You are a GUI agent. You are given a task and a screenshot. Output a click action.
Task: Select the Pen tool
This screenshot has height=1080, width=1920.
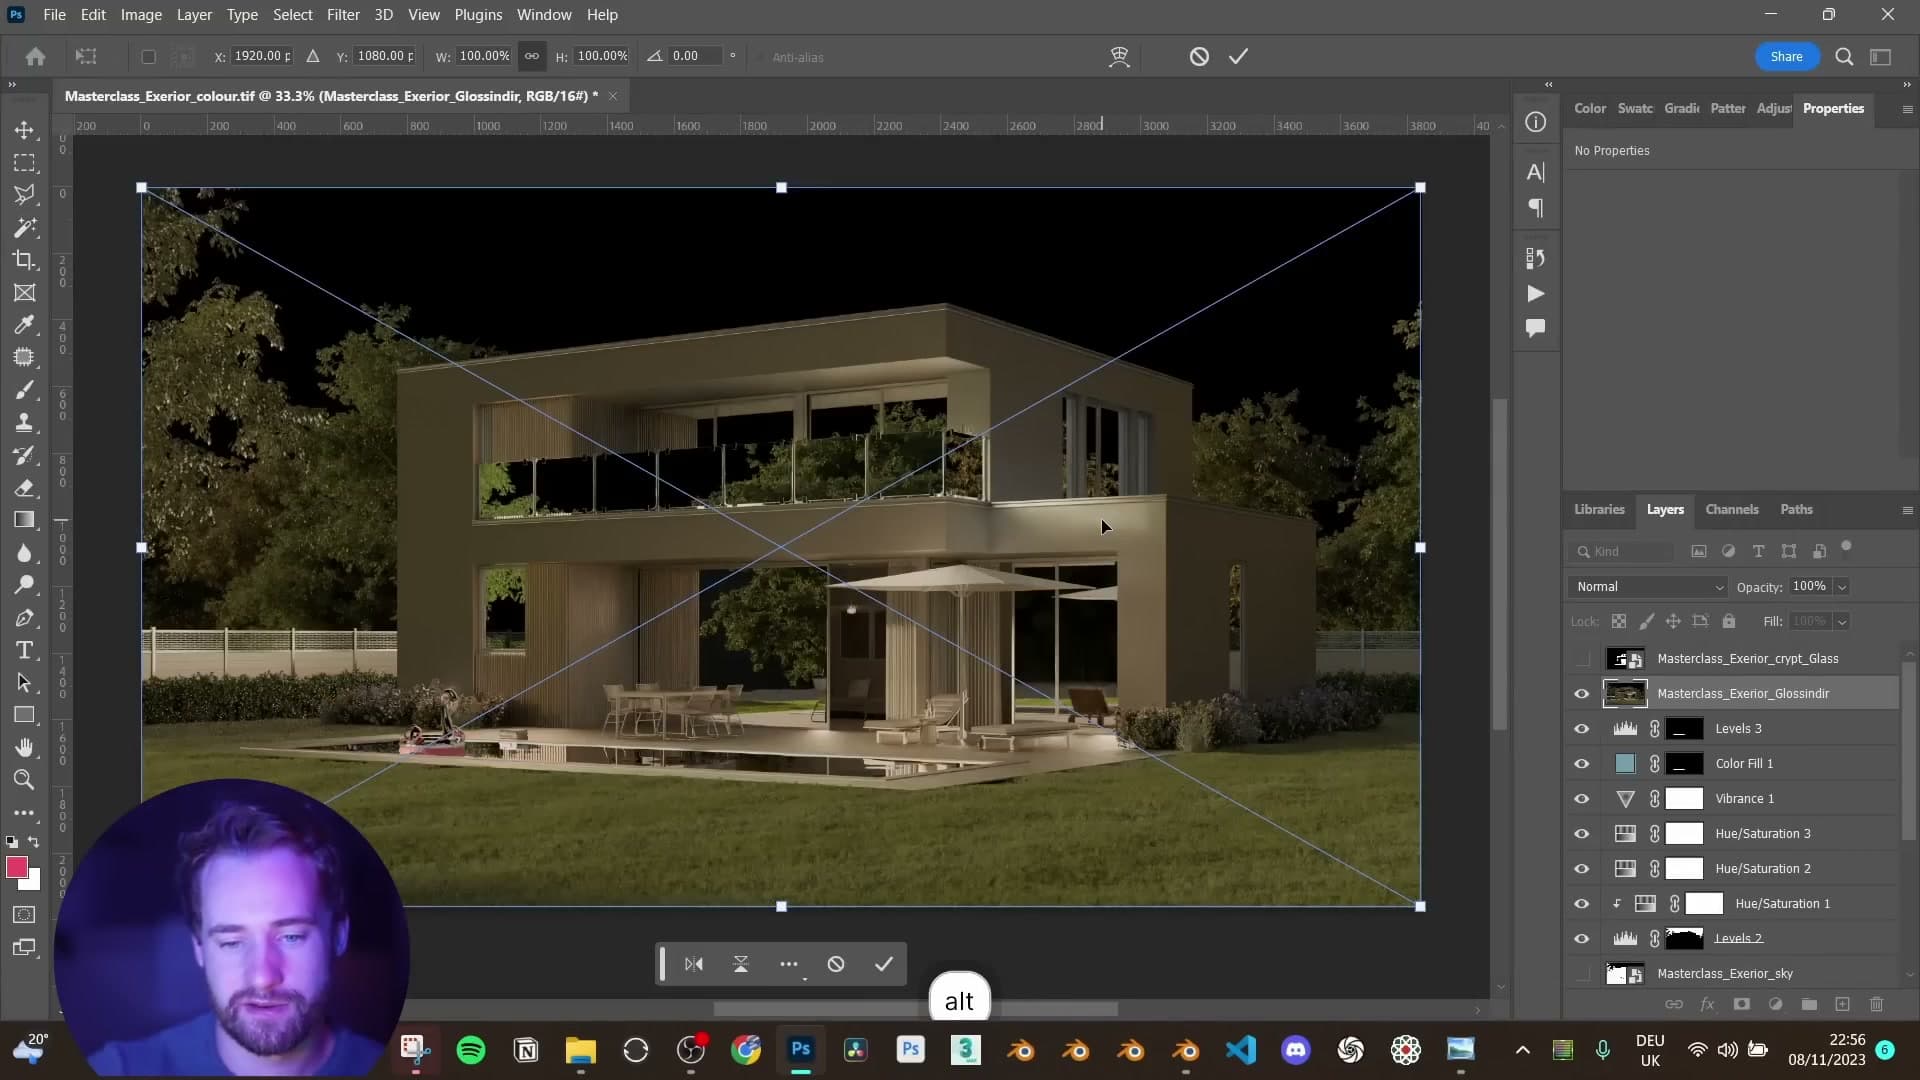click(25, 618)
